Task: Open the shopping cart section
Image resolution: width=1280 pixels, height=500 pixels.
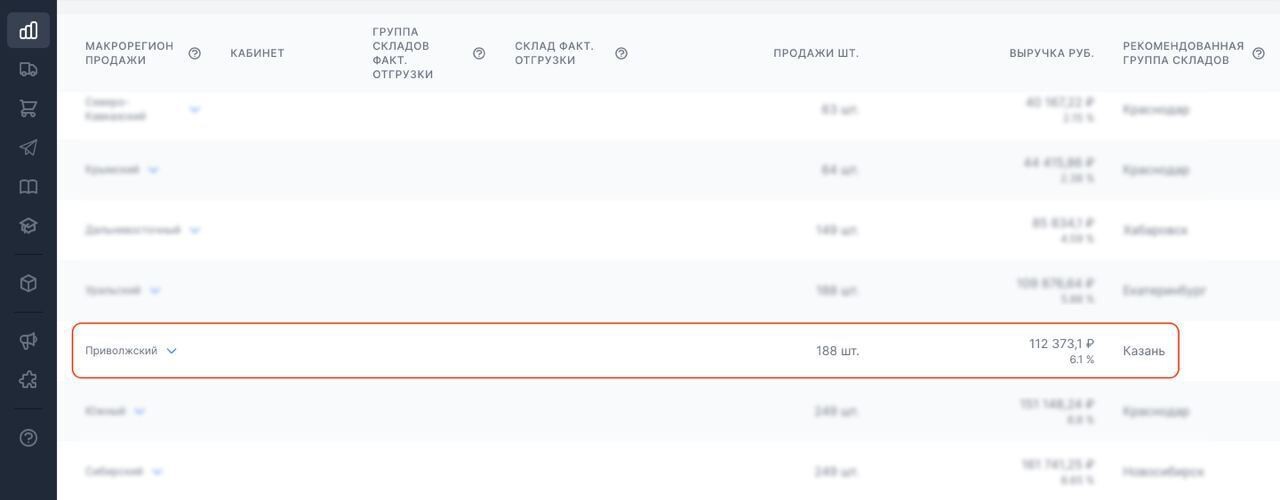Action: tap(28, 108)
